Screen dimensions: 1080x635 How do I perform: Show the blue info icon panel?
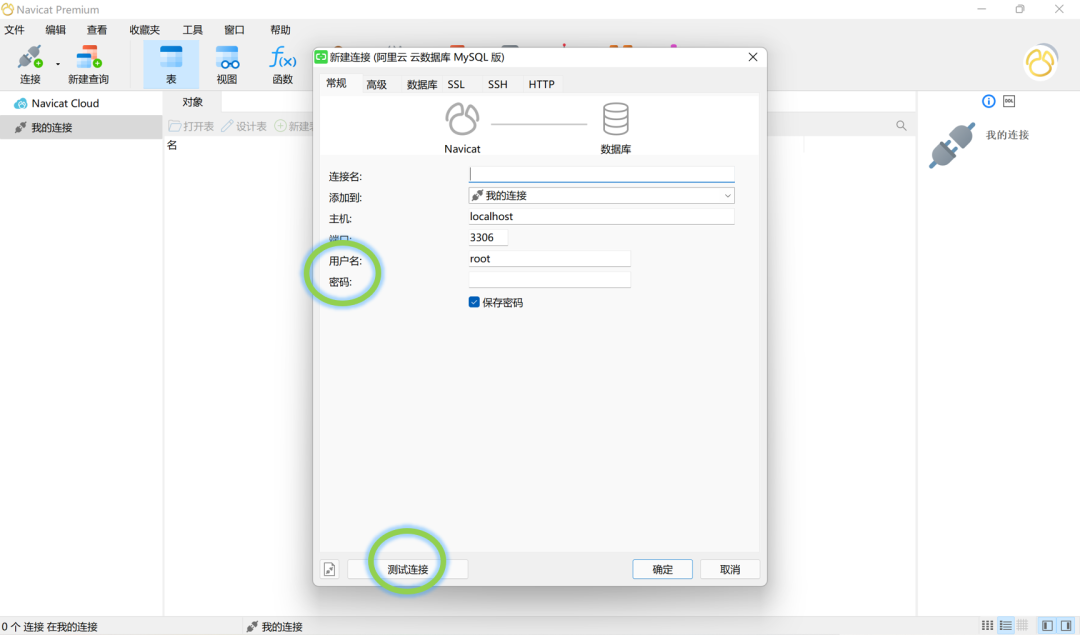pyautogui.click(x=988, y=101)
